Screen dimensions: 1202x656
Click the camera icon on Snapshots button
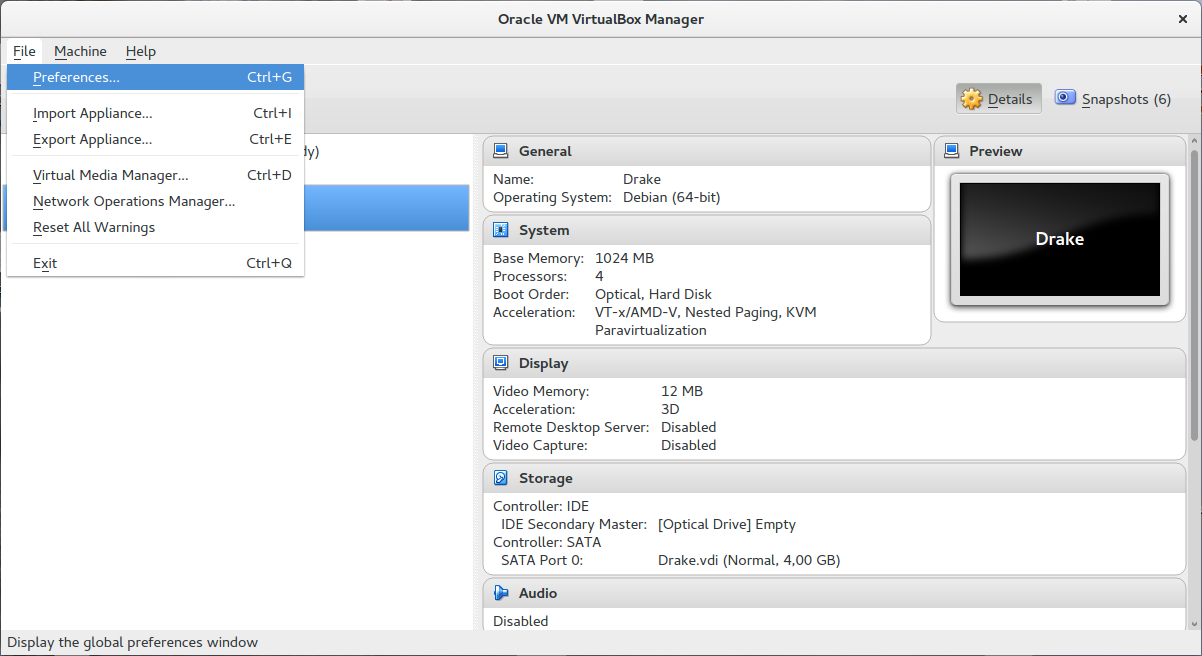click(x=1065, y=98)
